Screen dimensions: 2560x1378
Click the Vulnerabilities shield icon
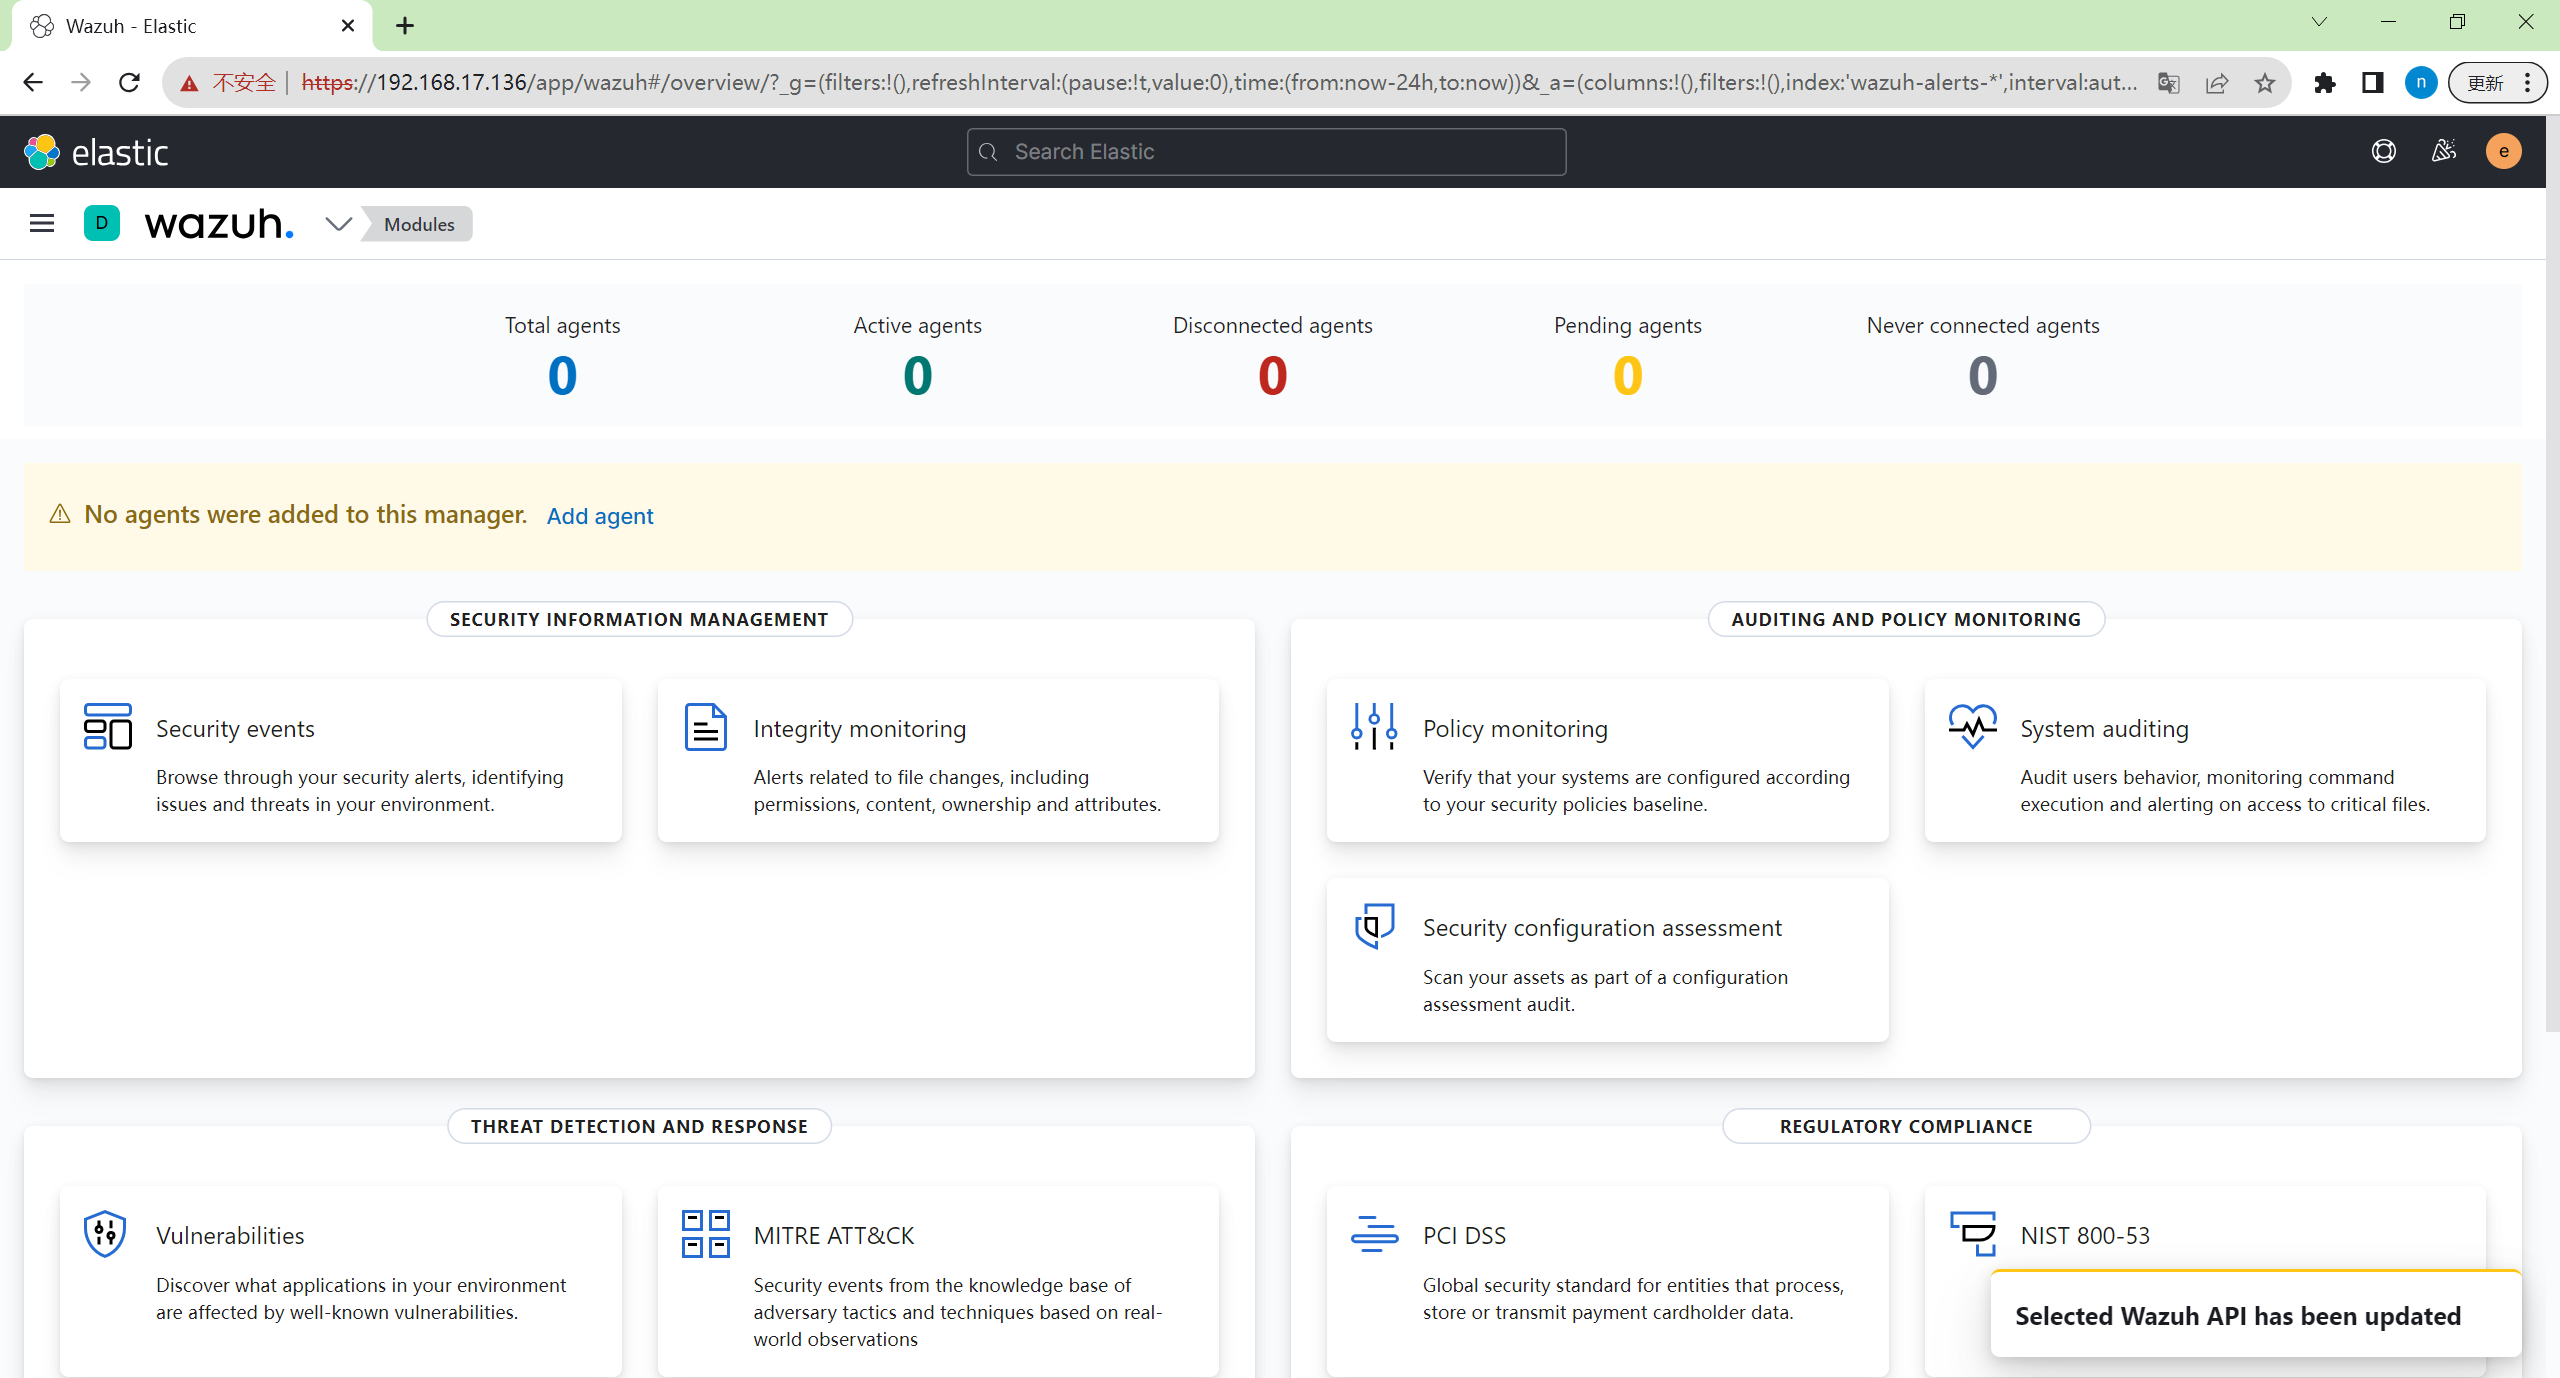point(105,1234)
